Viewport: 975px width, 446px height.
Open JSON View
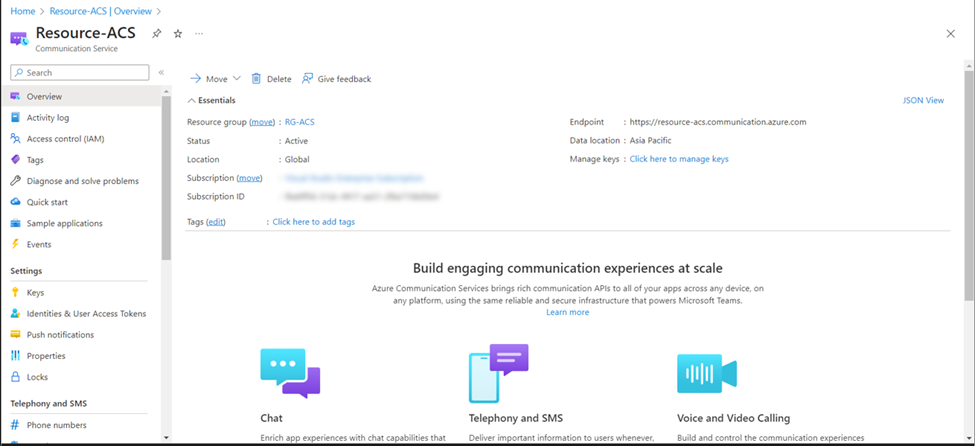(923, 100)
